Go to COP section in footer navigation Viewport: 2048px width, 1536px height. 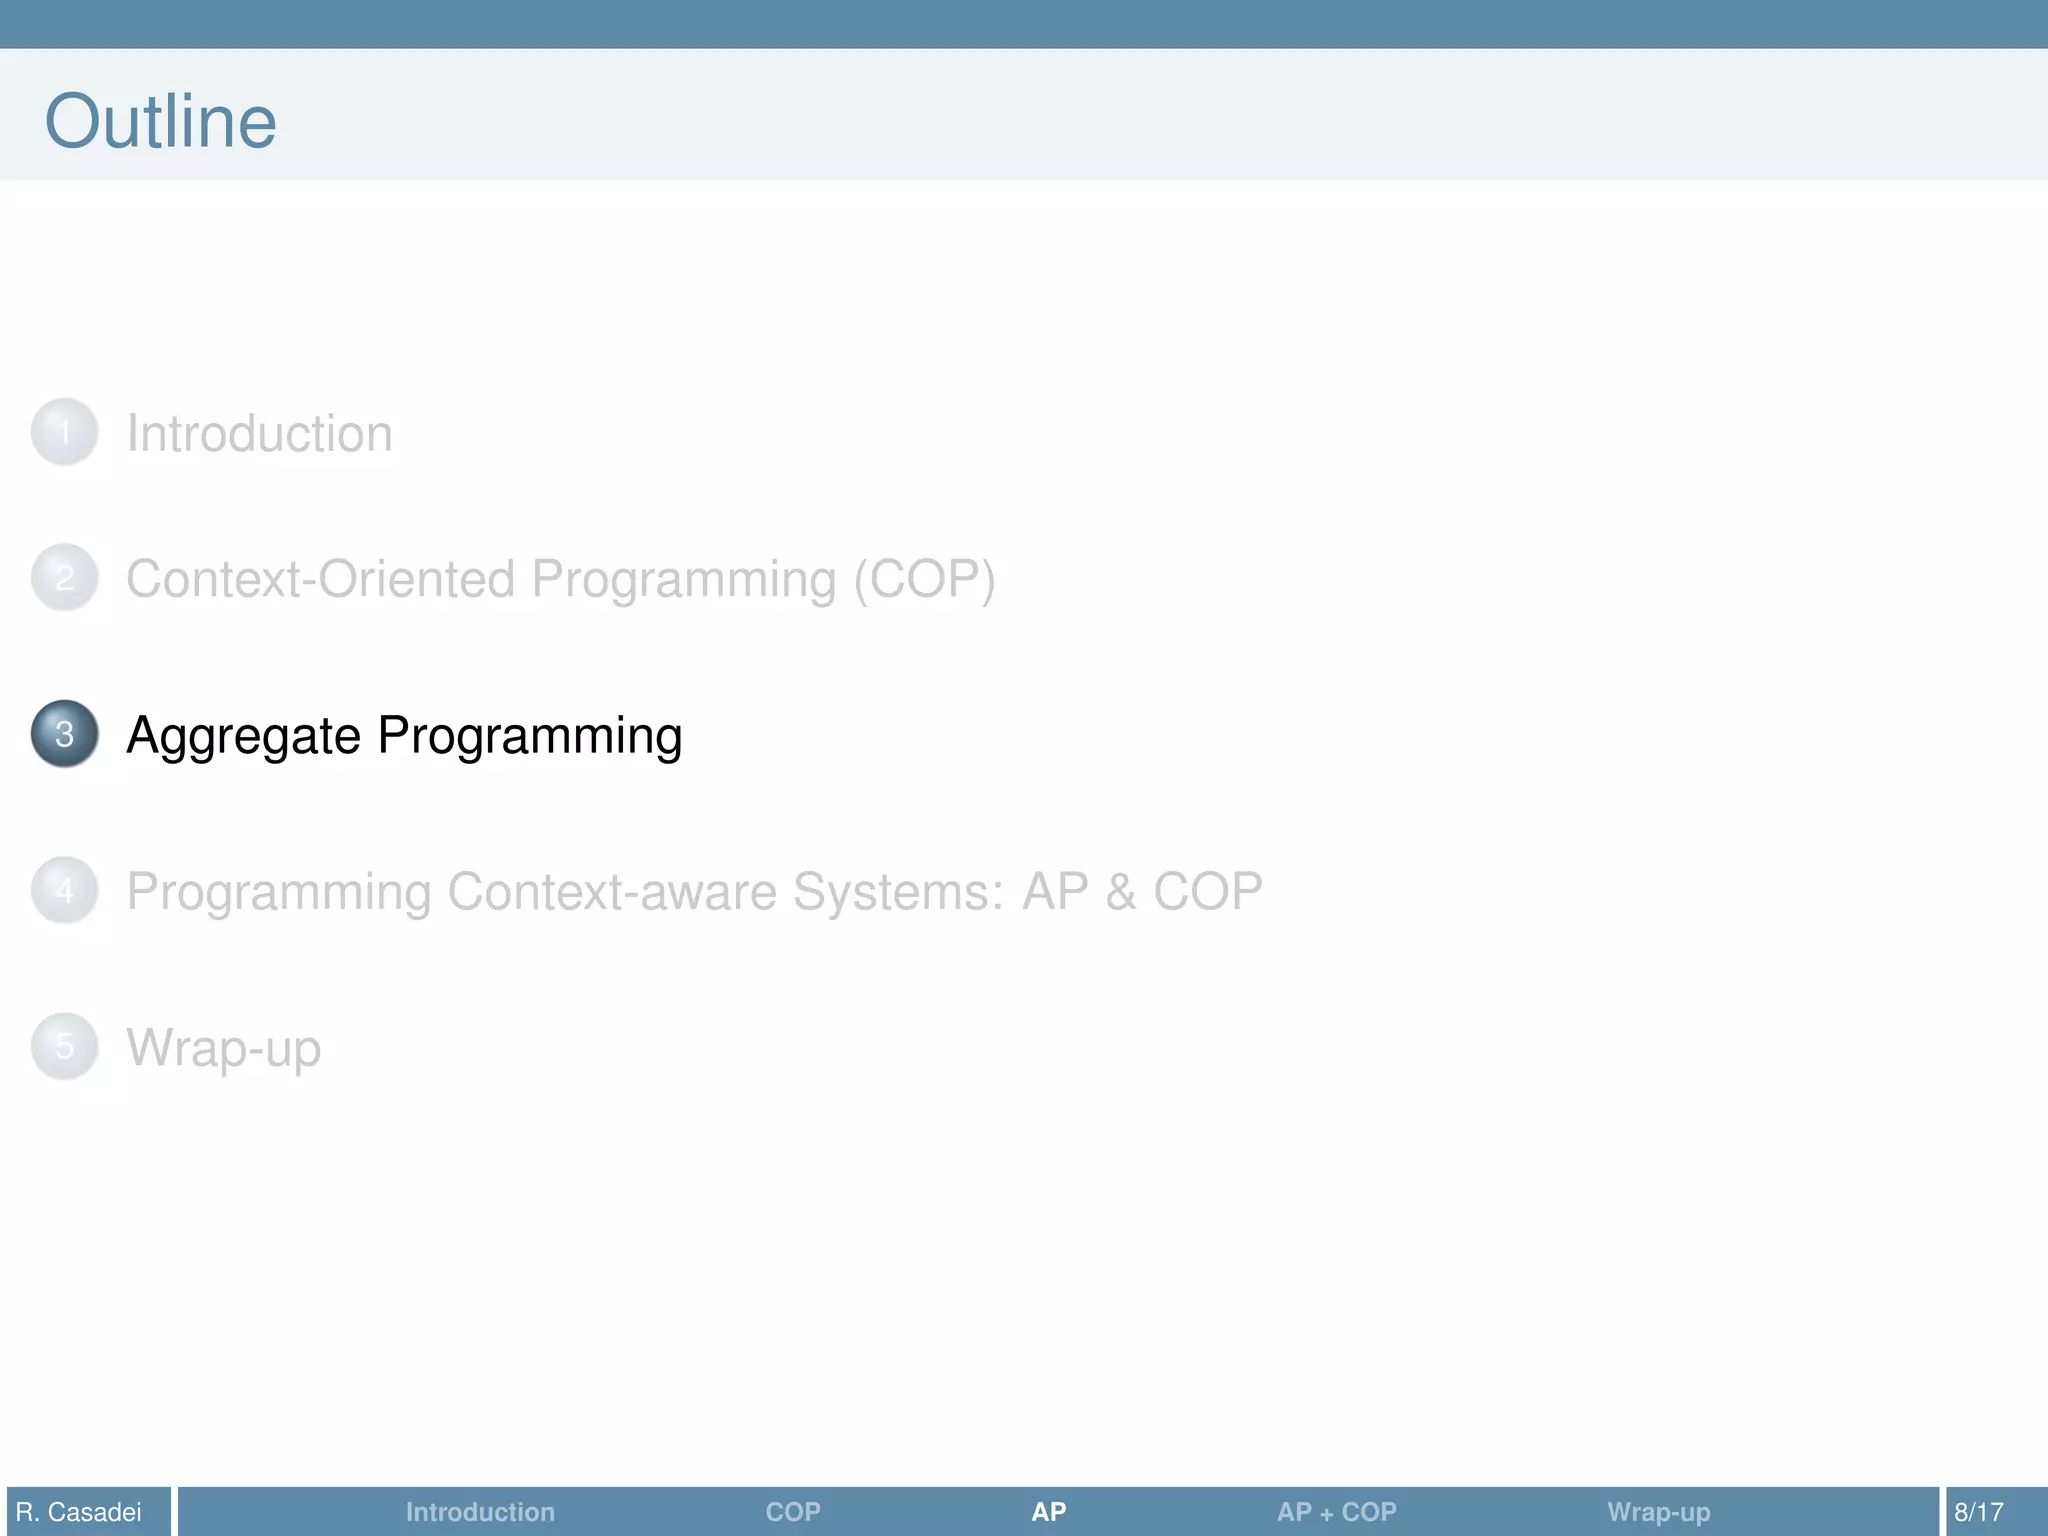(x=793, y=1512)
